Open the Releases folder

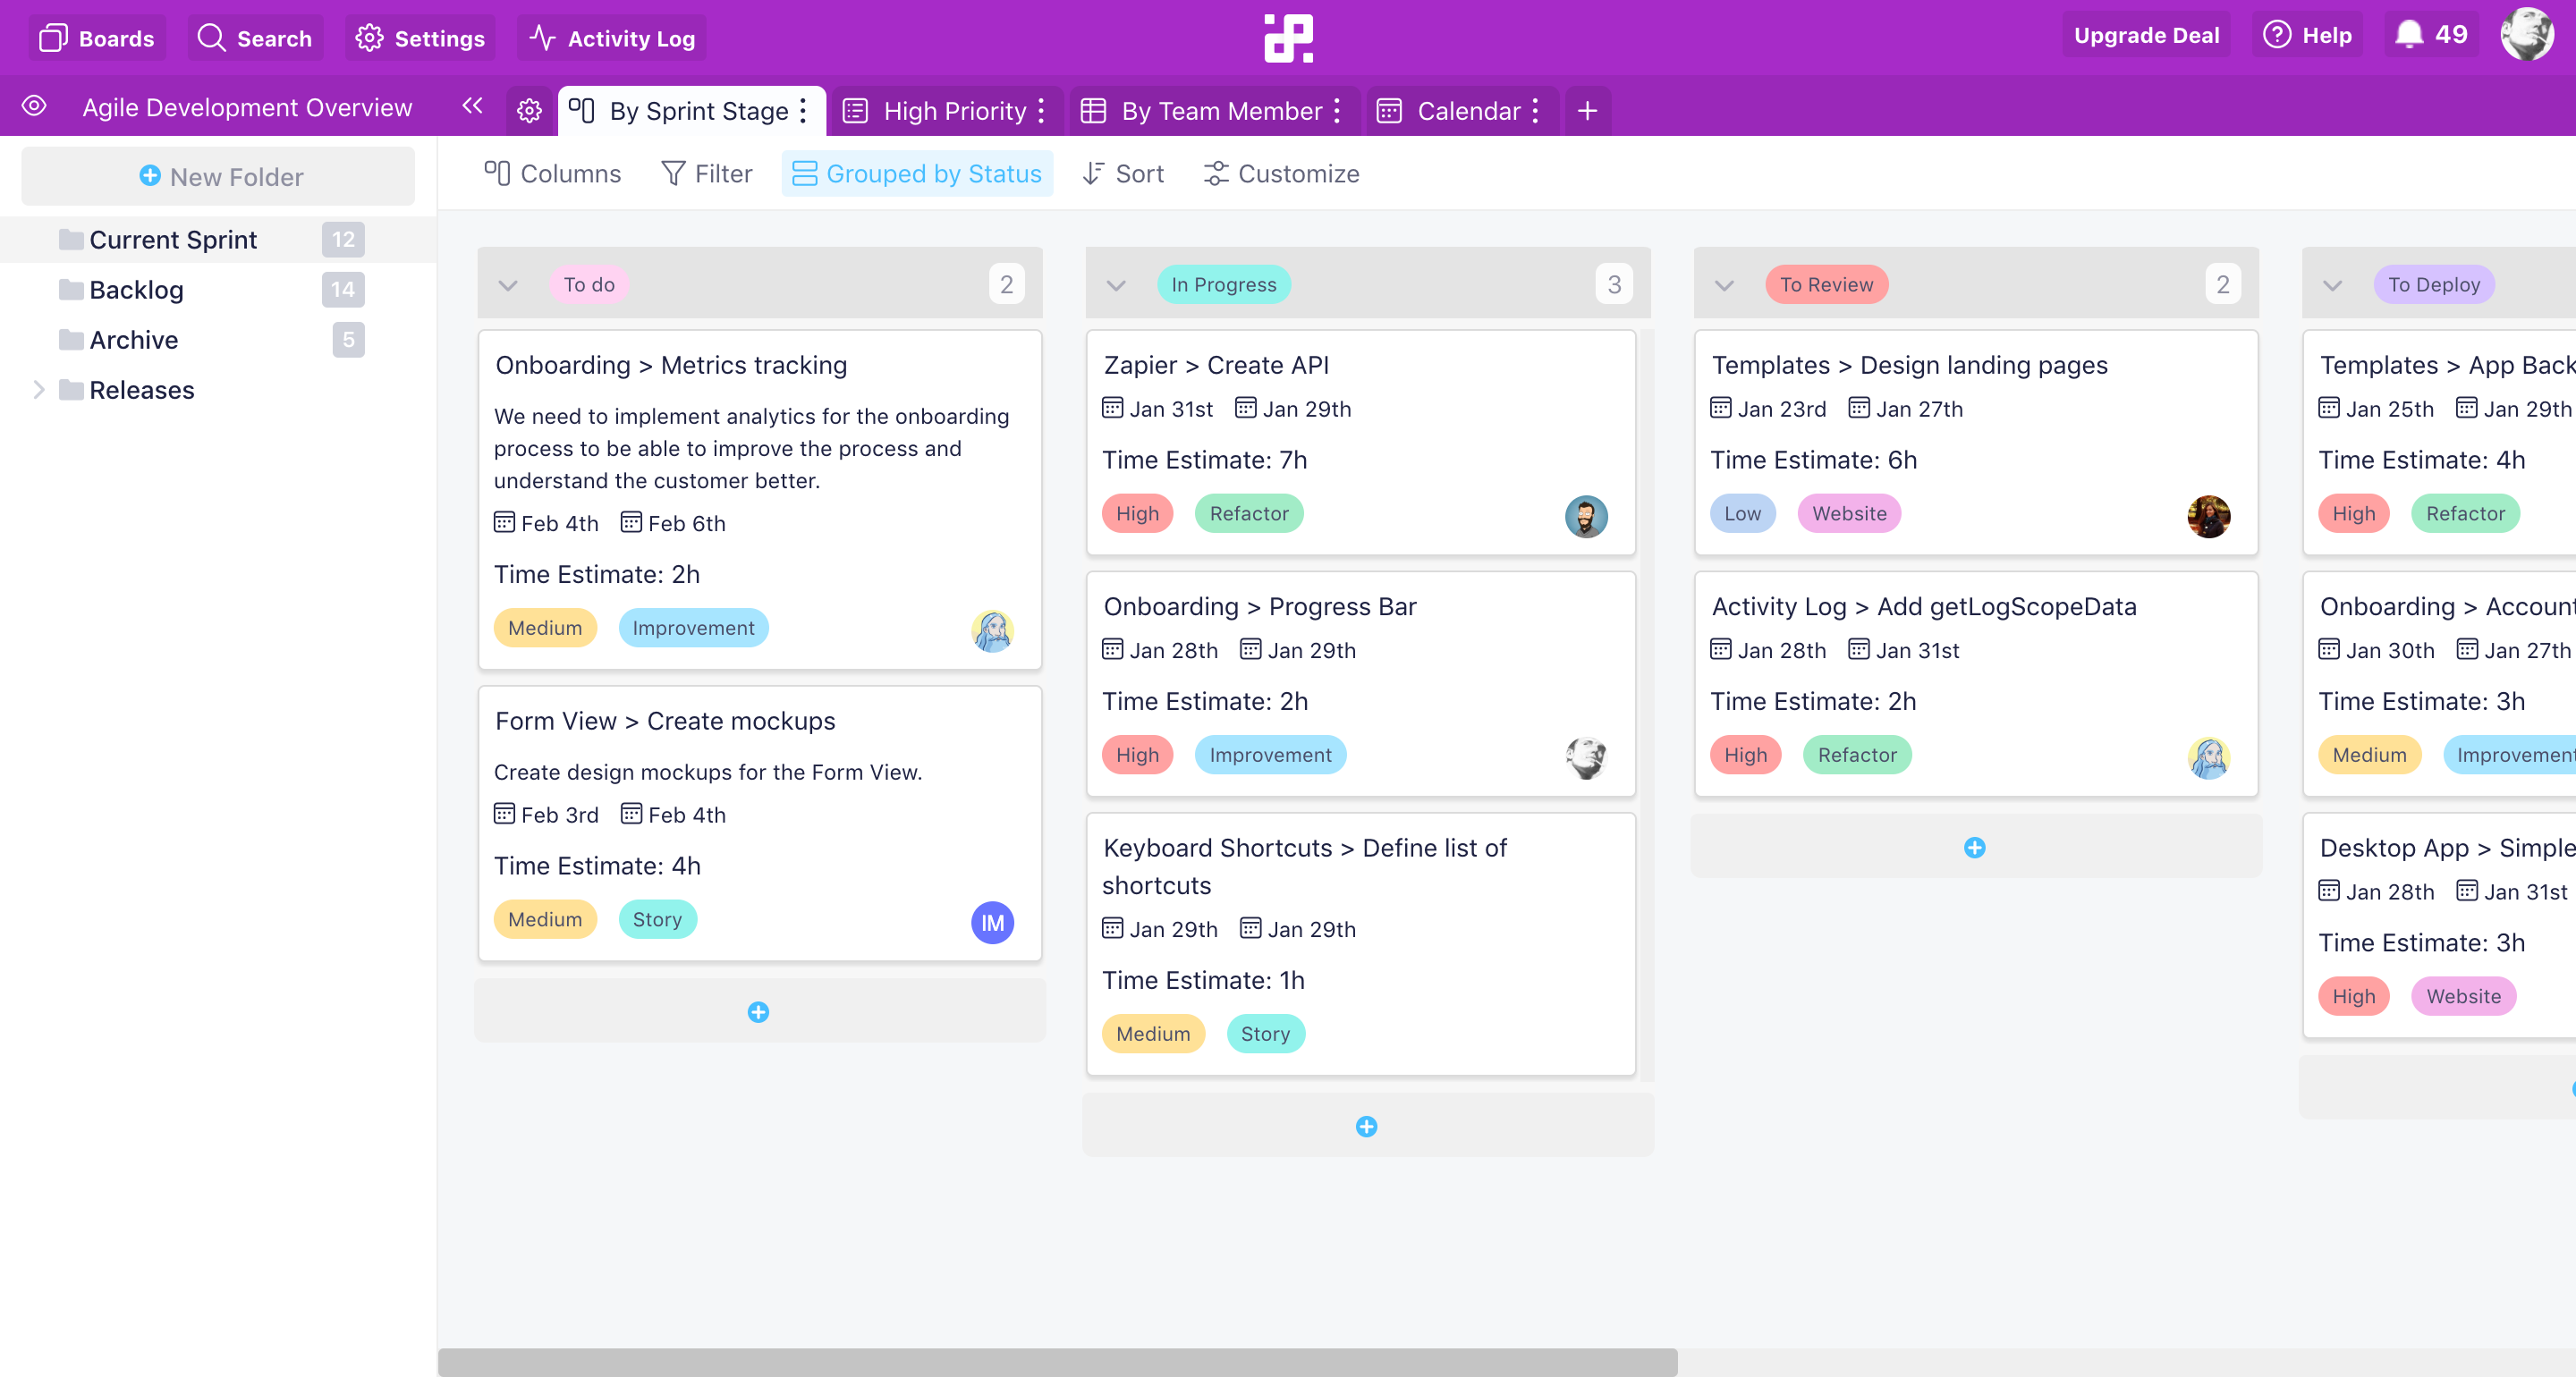coord(141,390)
